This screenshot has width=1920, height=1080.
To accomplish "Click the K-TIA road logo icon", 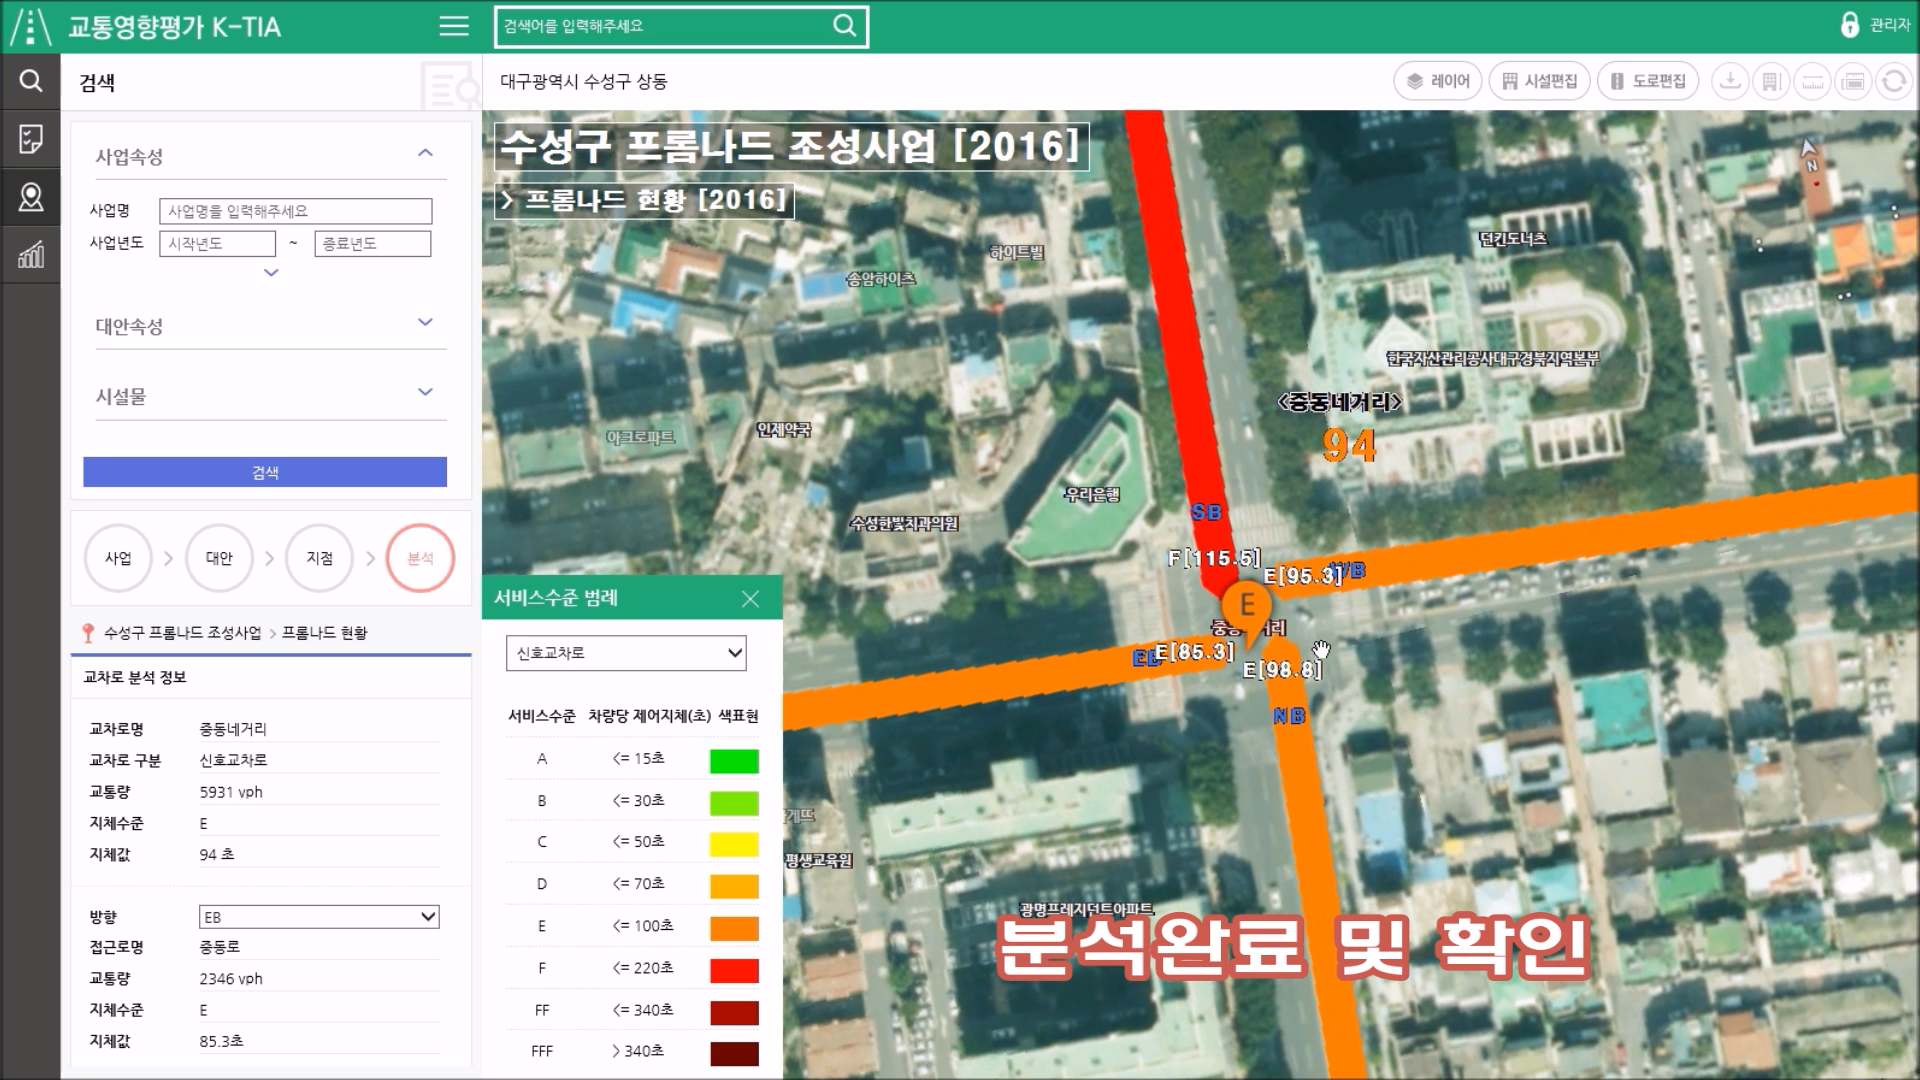I will 31,27.
